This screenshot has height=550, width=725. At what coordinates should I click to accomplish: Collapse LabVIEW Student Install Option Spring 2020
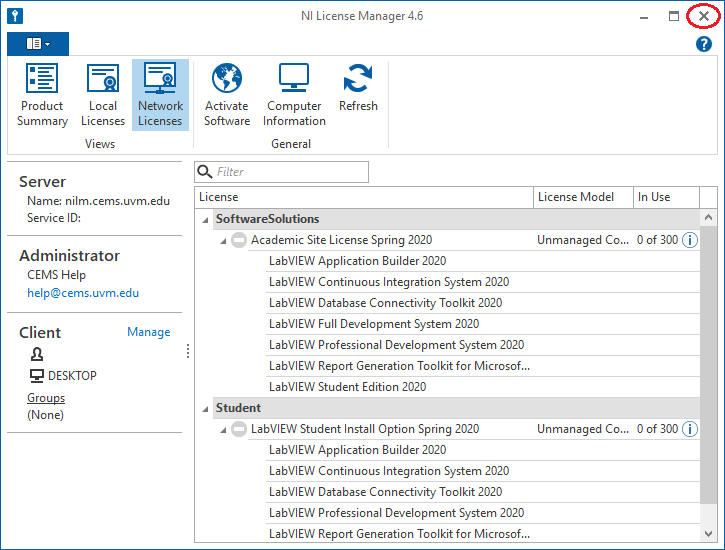coord(224,430)
